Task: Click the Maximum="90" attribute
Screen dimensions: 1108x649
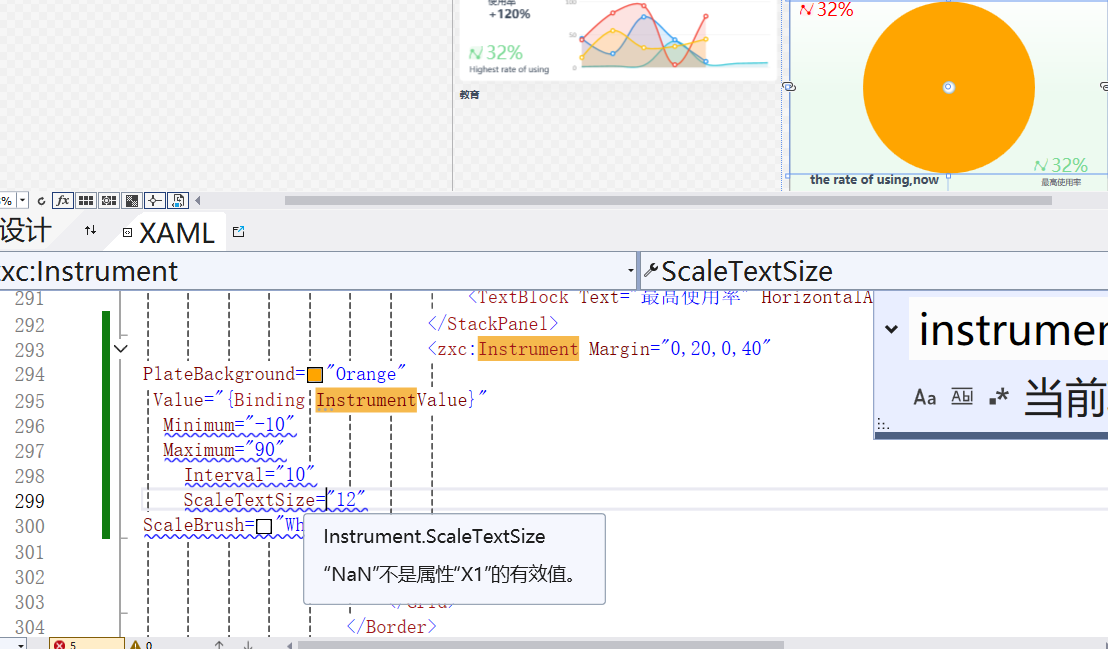Action: pyautogui.click(x=223, y=450)
